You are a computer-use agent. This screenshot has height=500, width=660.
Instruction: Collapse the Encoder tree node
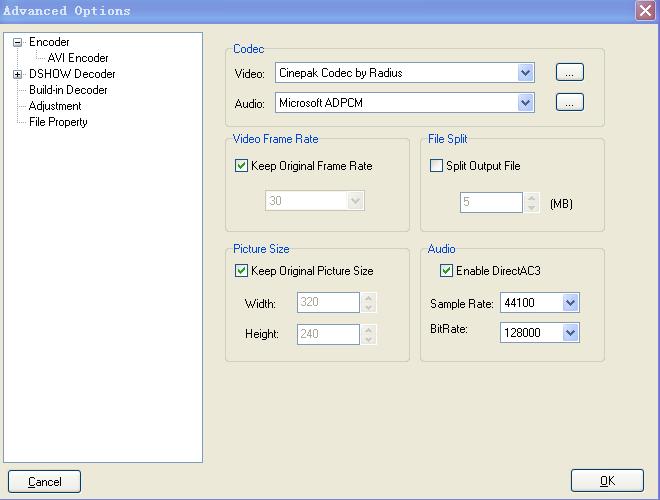click(x=17, y=42)
